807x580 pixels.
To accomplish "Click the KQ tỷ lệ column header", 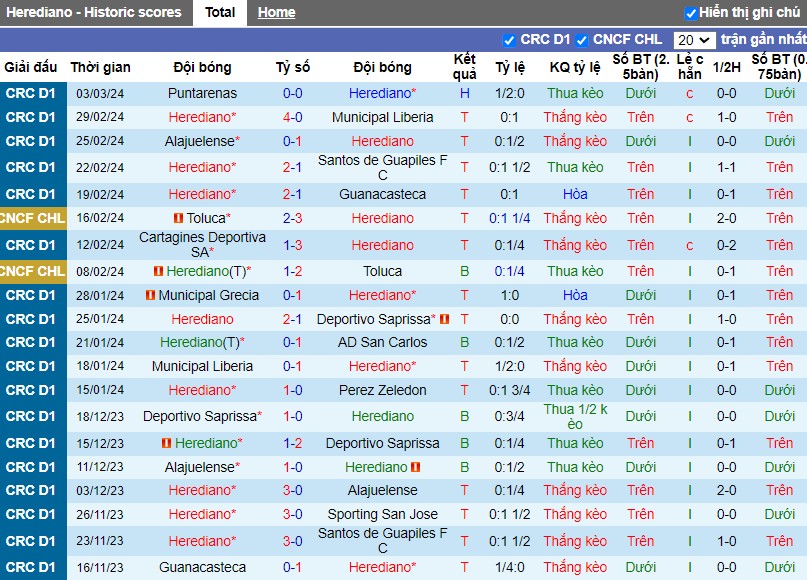I will tap(575, 67).
